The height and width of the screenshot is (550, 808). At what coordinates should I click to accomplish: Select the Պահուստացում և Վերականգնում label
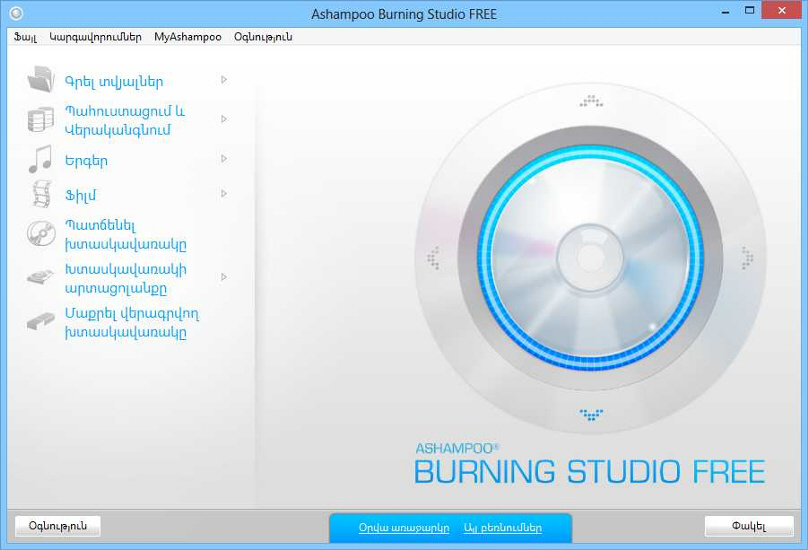point(125,120)
